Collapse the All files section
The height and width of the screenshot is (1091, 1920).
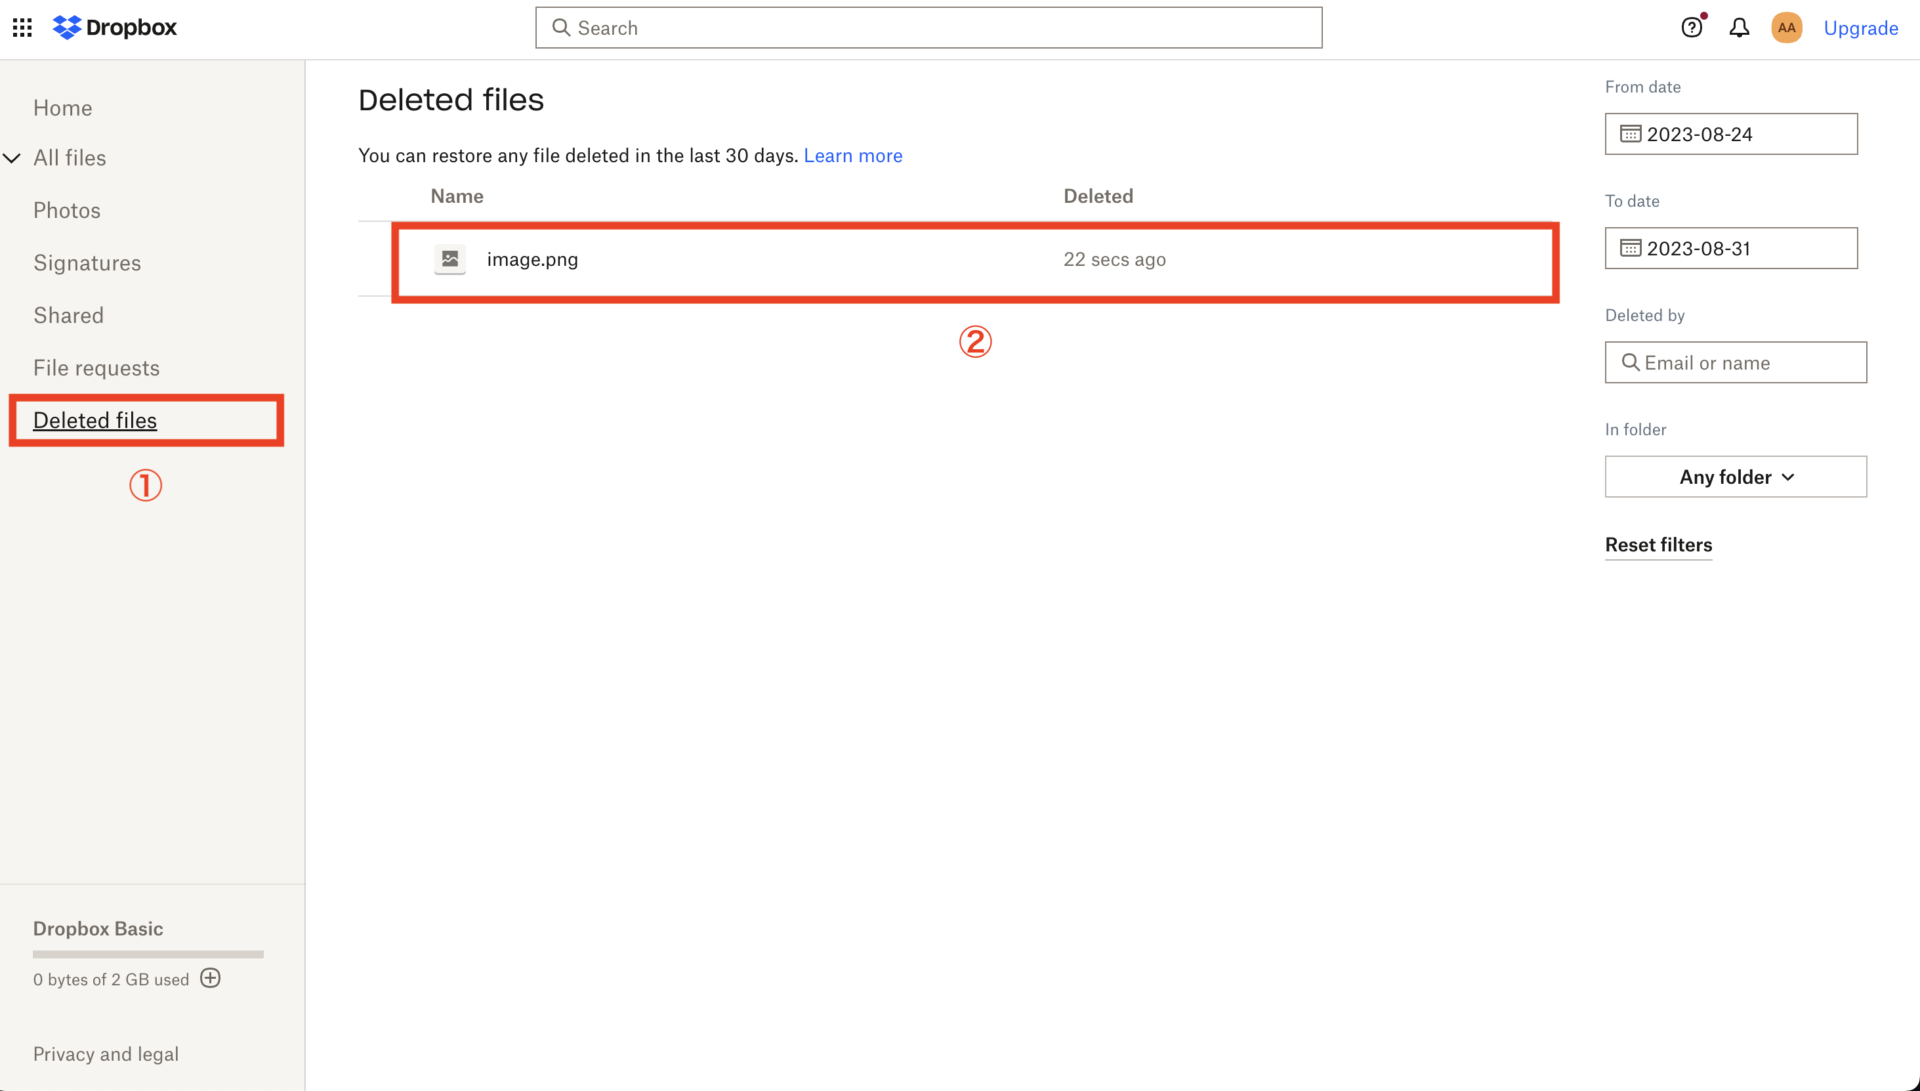[x=12, y=157]
